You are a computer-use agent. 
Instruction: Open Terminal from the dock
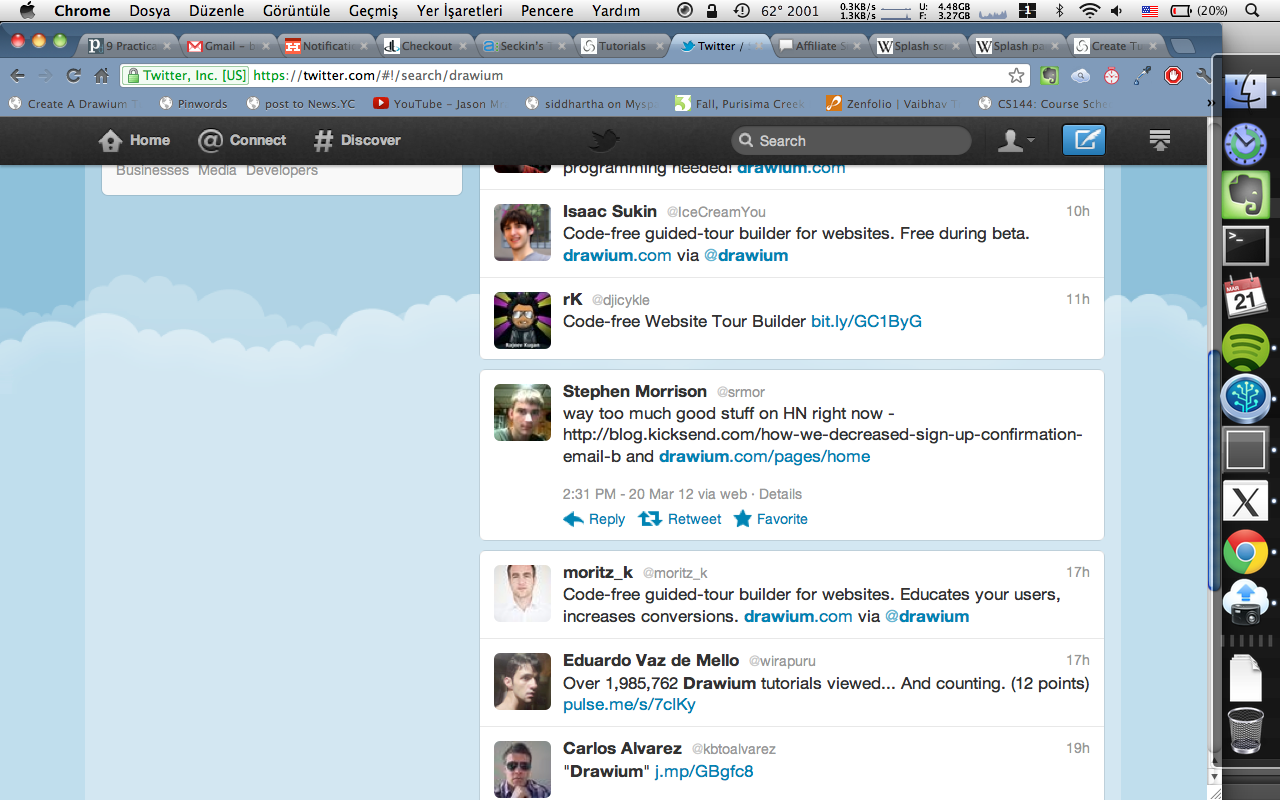pos(1245,245)
